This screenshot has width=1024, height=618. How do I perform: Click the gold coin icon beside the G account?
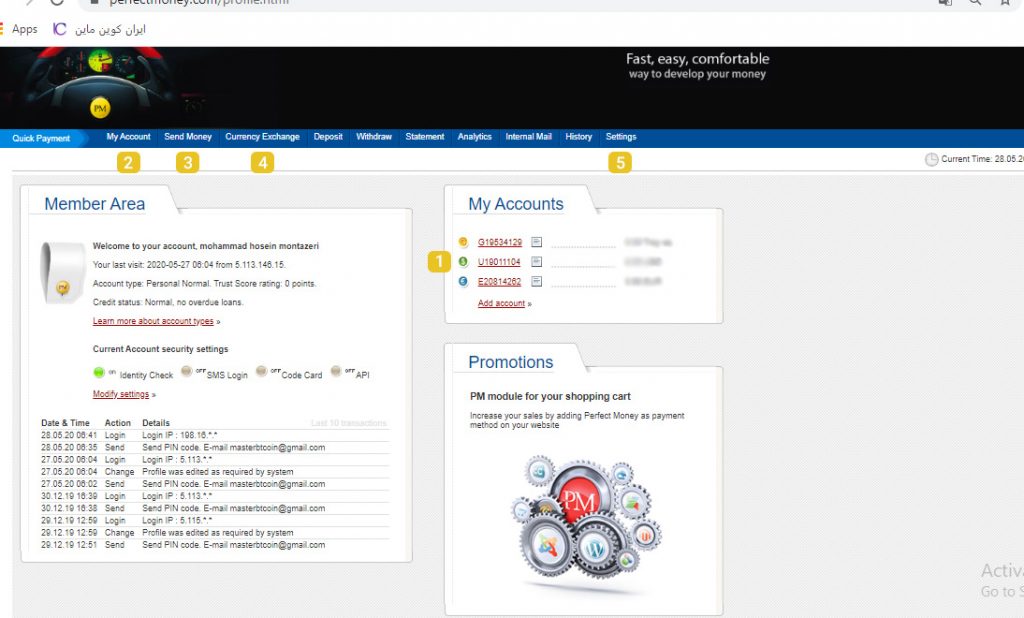(x=463, y=242)
